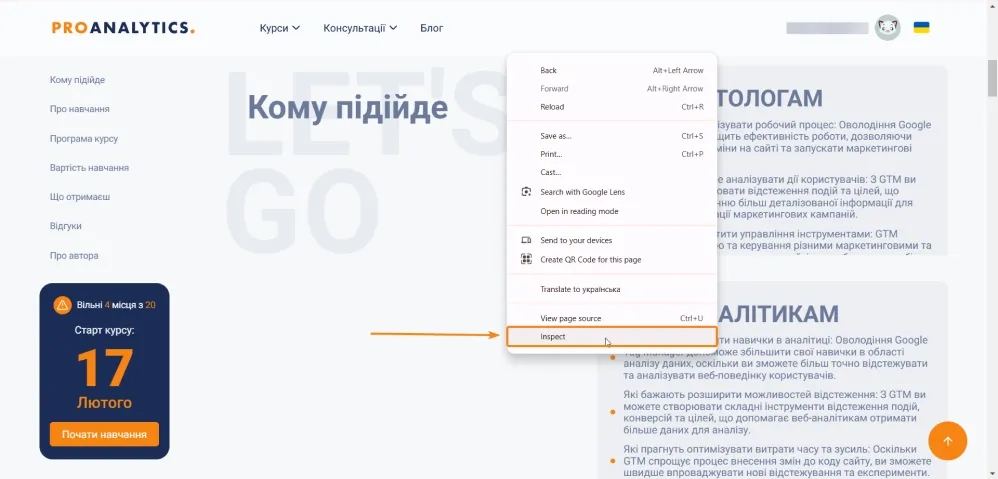Expand the Консультації dropdown
This screenshot has height=479, width=998.
click(x=360, y=28)
